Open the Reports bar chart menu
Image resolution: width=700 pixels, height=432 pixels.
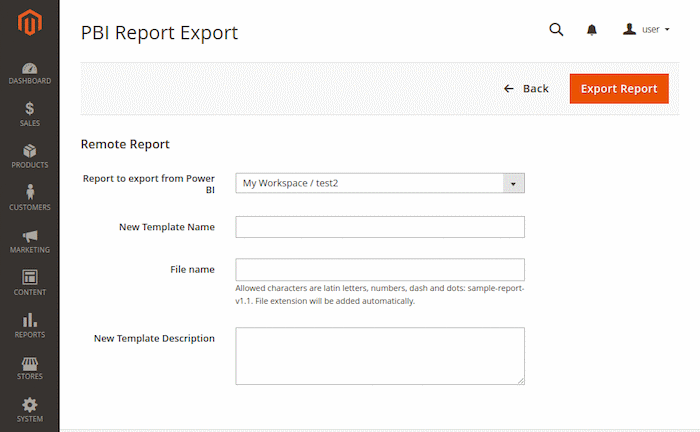(x=29, y=325)
